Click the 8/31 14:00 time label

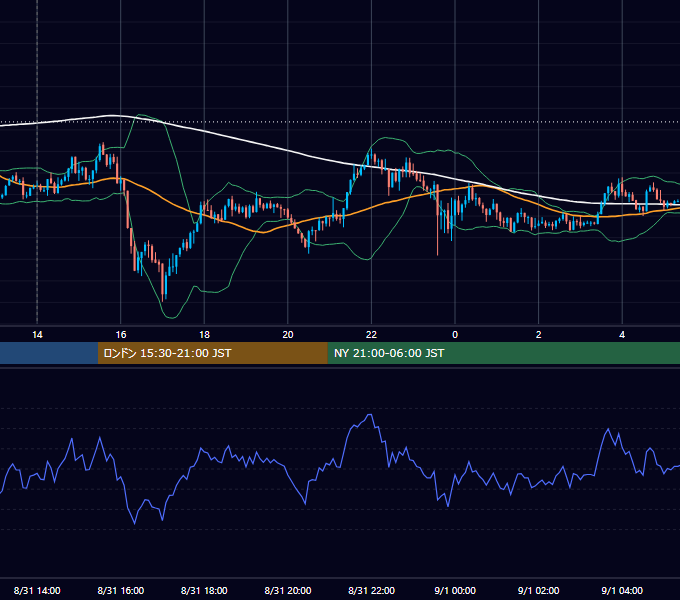(x=37, y=590)
